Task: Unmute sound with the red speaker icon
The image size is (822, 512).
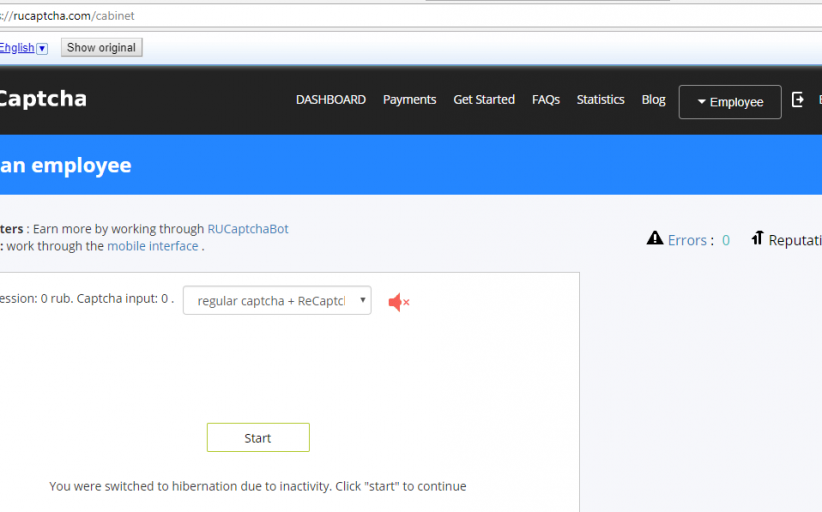Action: coord(399,302)
